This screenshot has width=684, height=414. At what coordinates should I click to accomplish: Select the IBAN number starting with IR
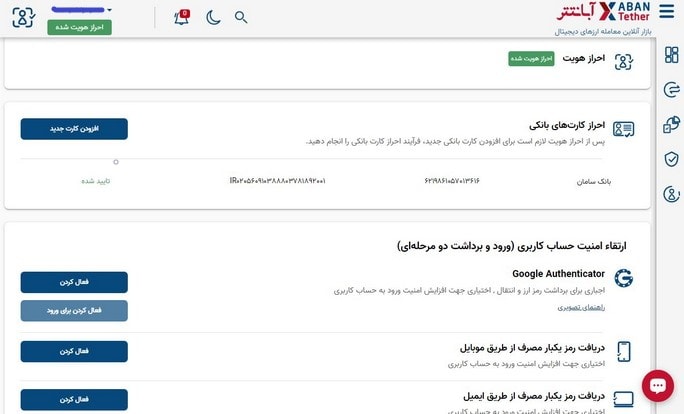tap(277, 181)
